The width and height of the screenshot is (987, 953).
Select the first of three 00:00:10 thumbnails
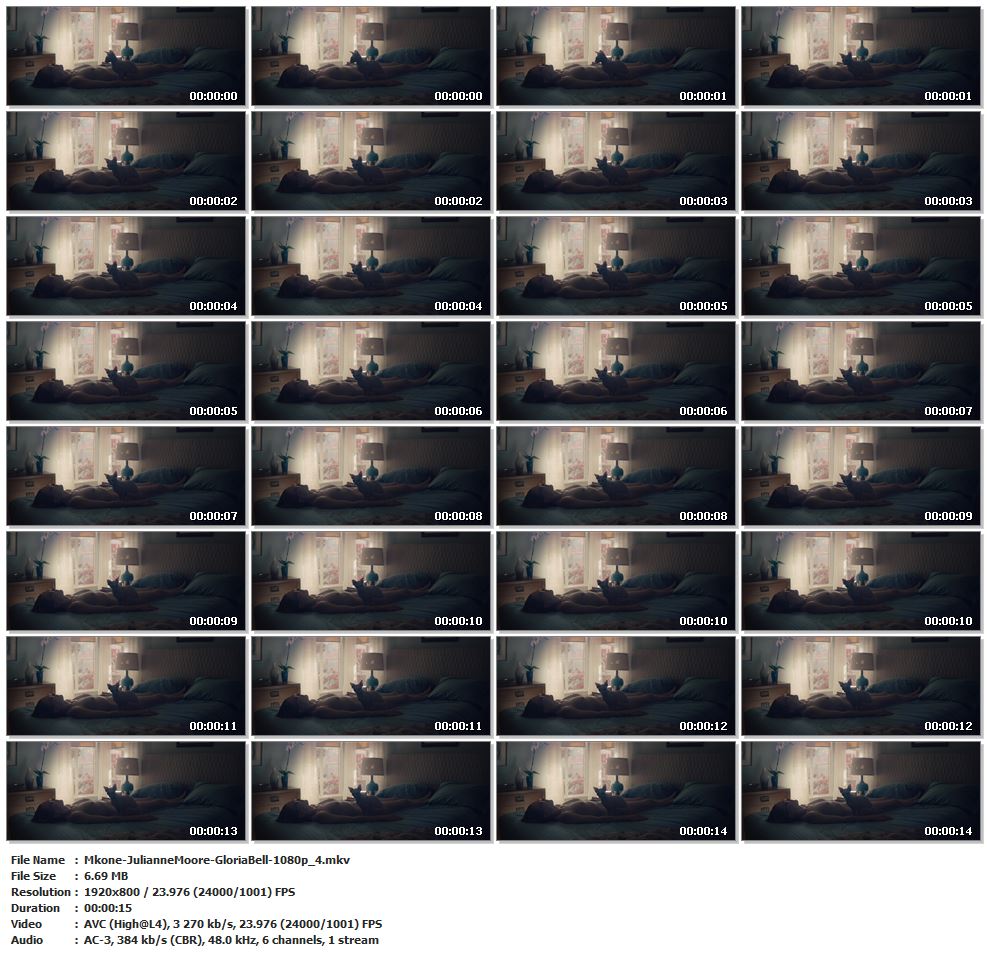tap(371, 582)
